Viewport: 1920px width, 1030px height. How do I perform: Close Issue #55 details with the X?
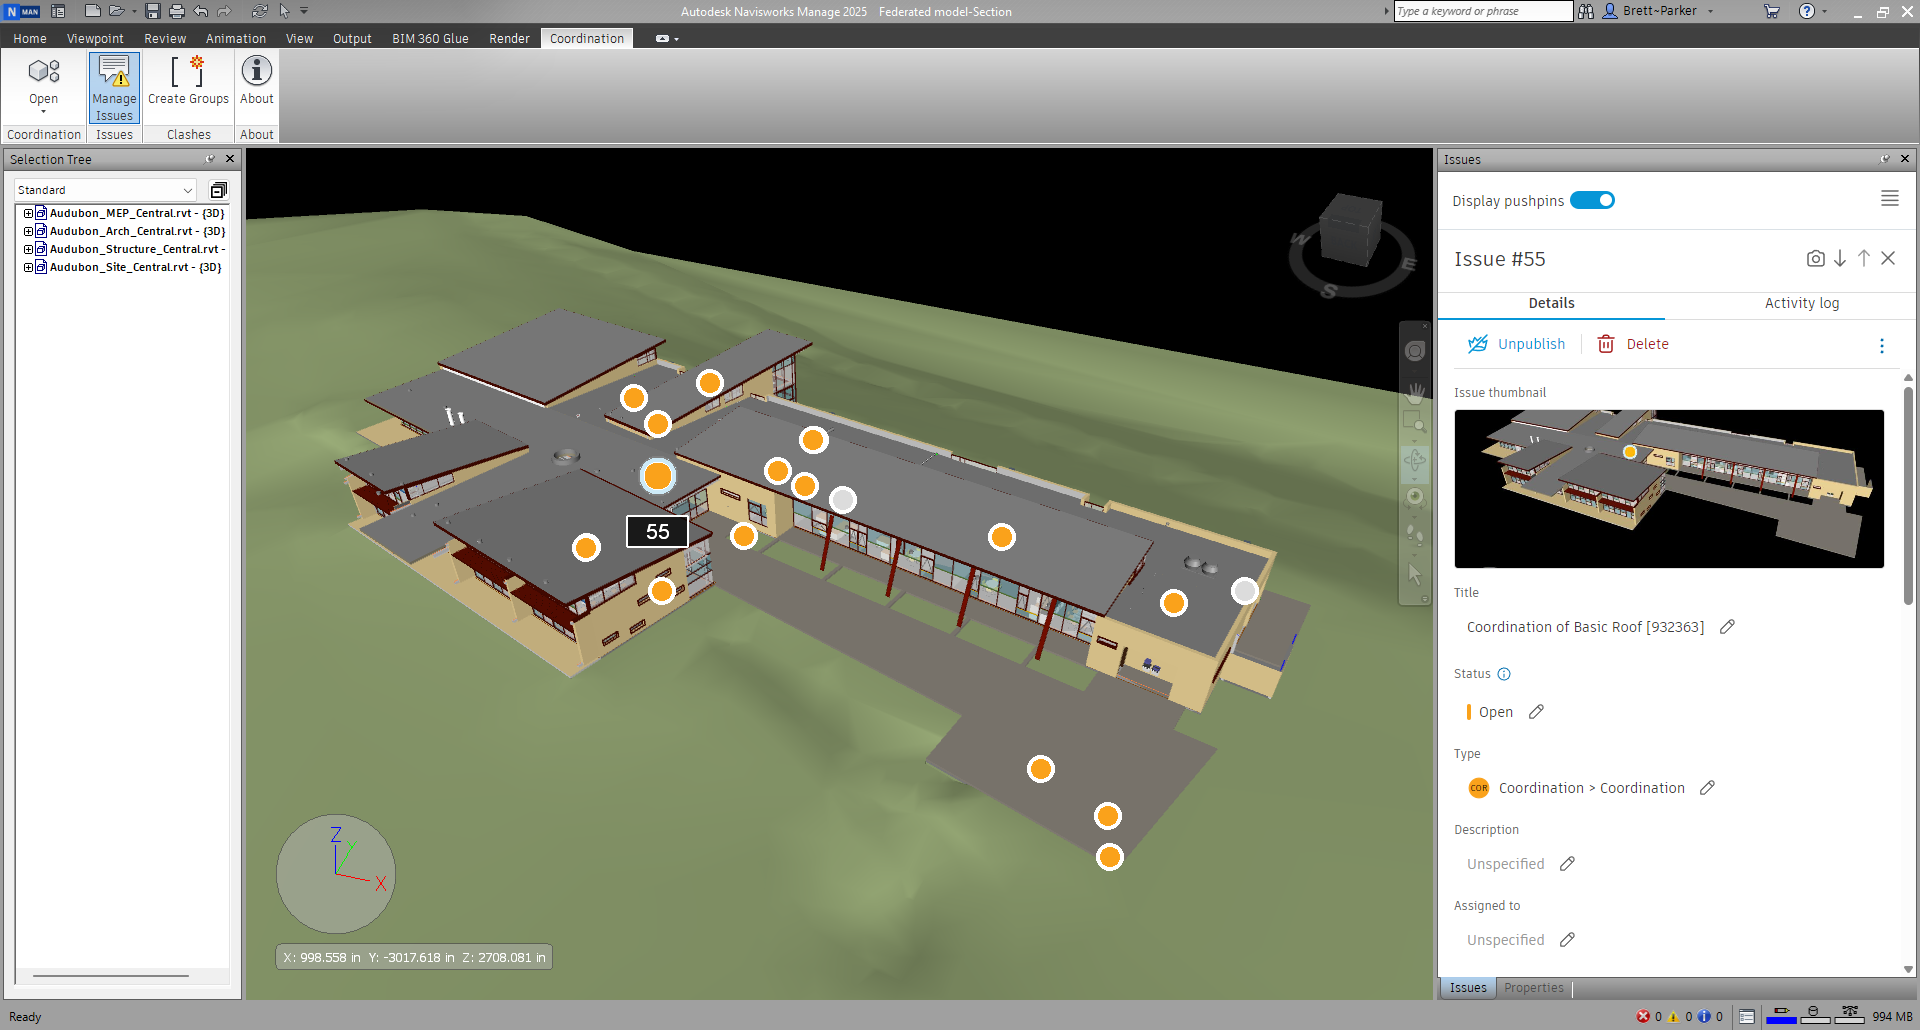pyautogui.click(x=1888, y=258)
